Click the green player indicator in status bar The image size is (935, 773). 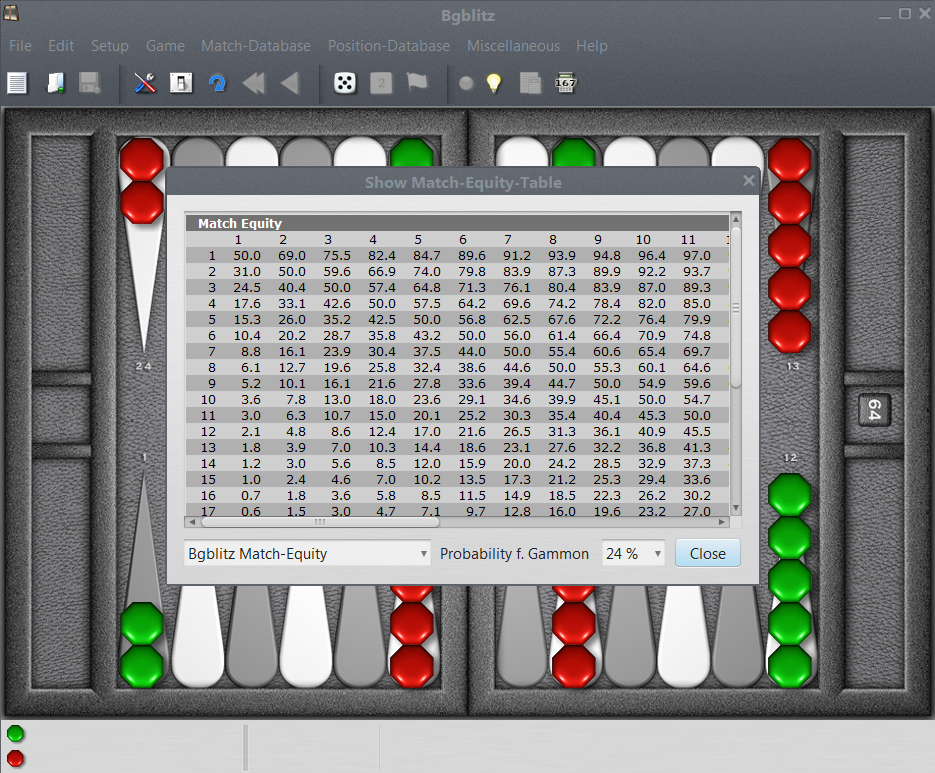16,734
